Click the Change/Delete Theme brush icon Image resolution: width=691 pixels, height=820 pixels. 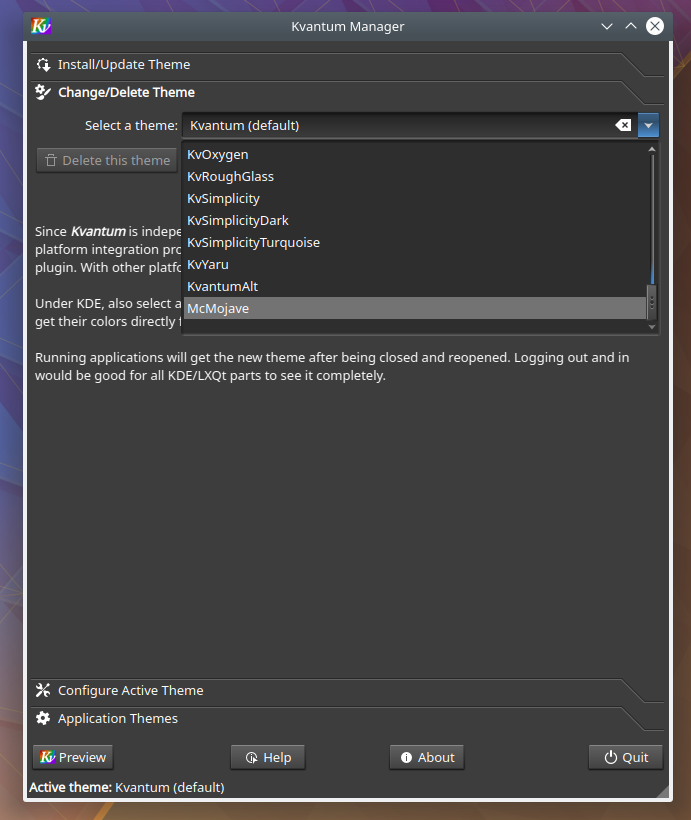point(43,93)
